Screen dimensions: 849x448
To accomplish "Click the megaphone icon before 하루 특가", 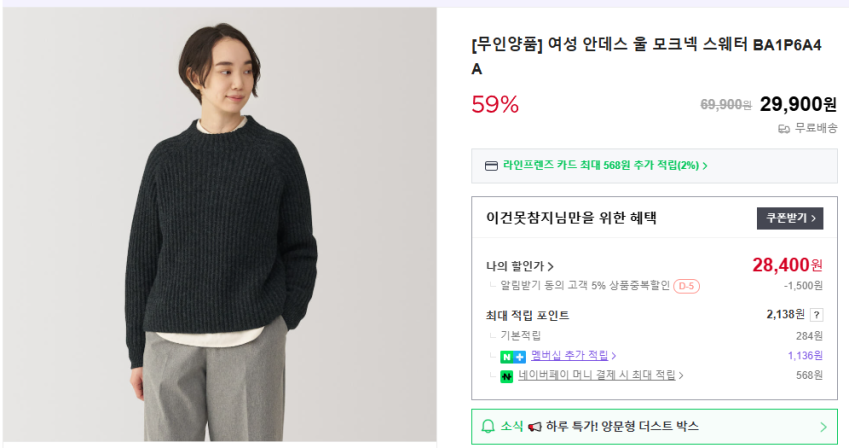I will [x=535, y=426].
